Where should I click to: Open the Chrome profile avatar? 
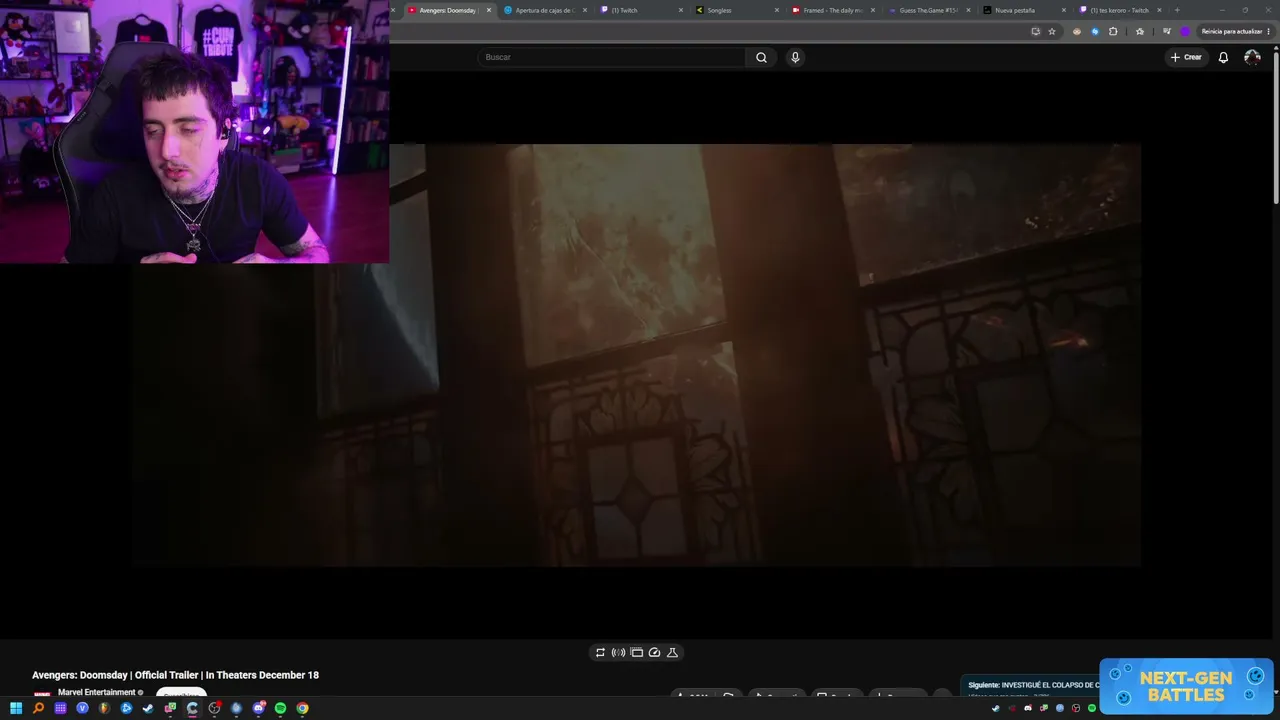pyautogui.click(x=1185, y=31)
